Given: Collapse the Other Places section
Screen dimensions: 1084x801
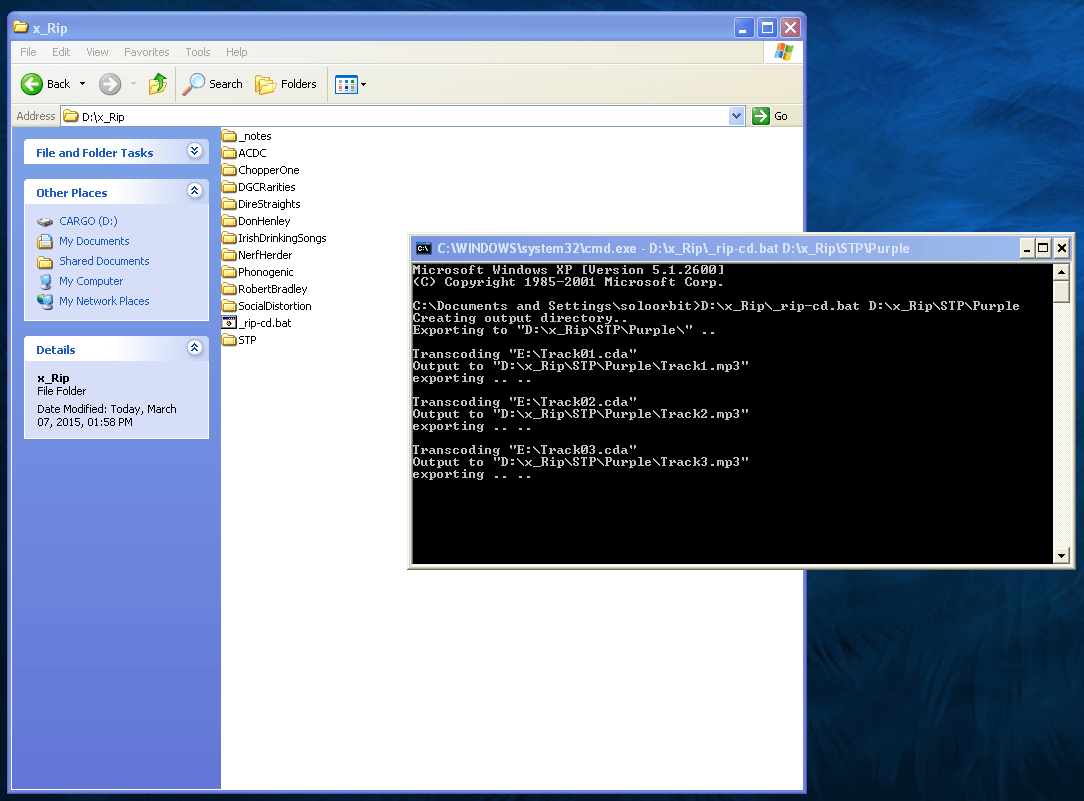Looking at the screenshot, I should 195,191.
